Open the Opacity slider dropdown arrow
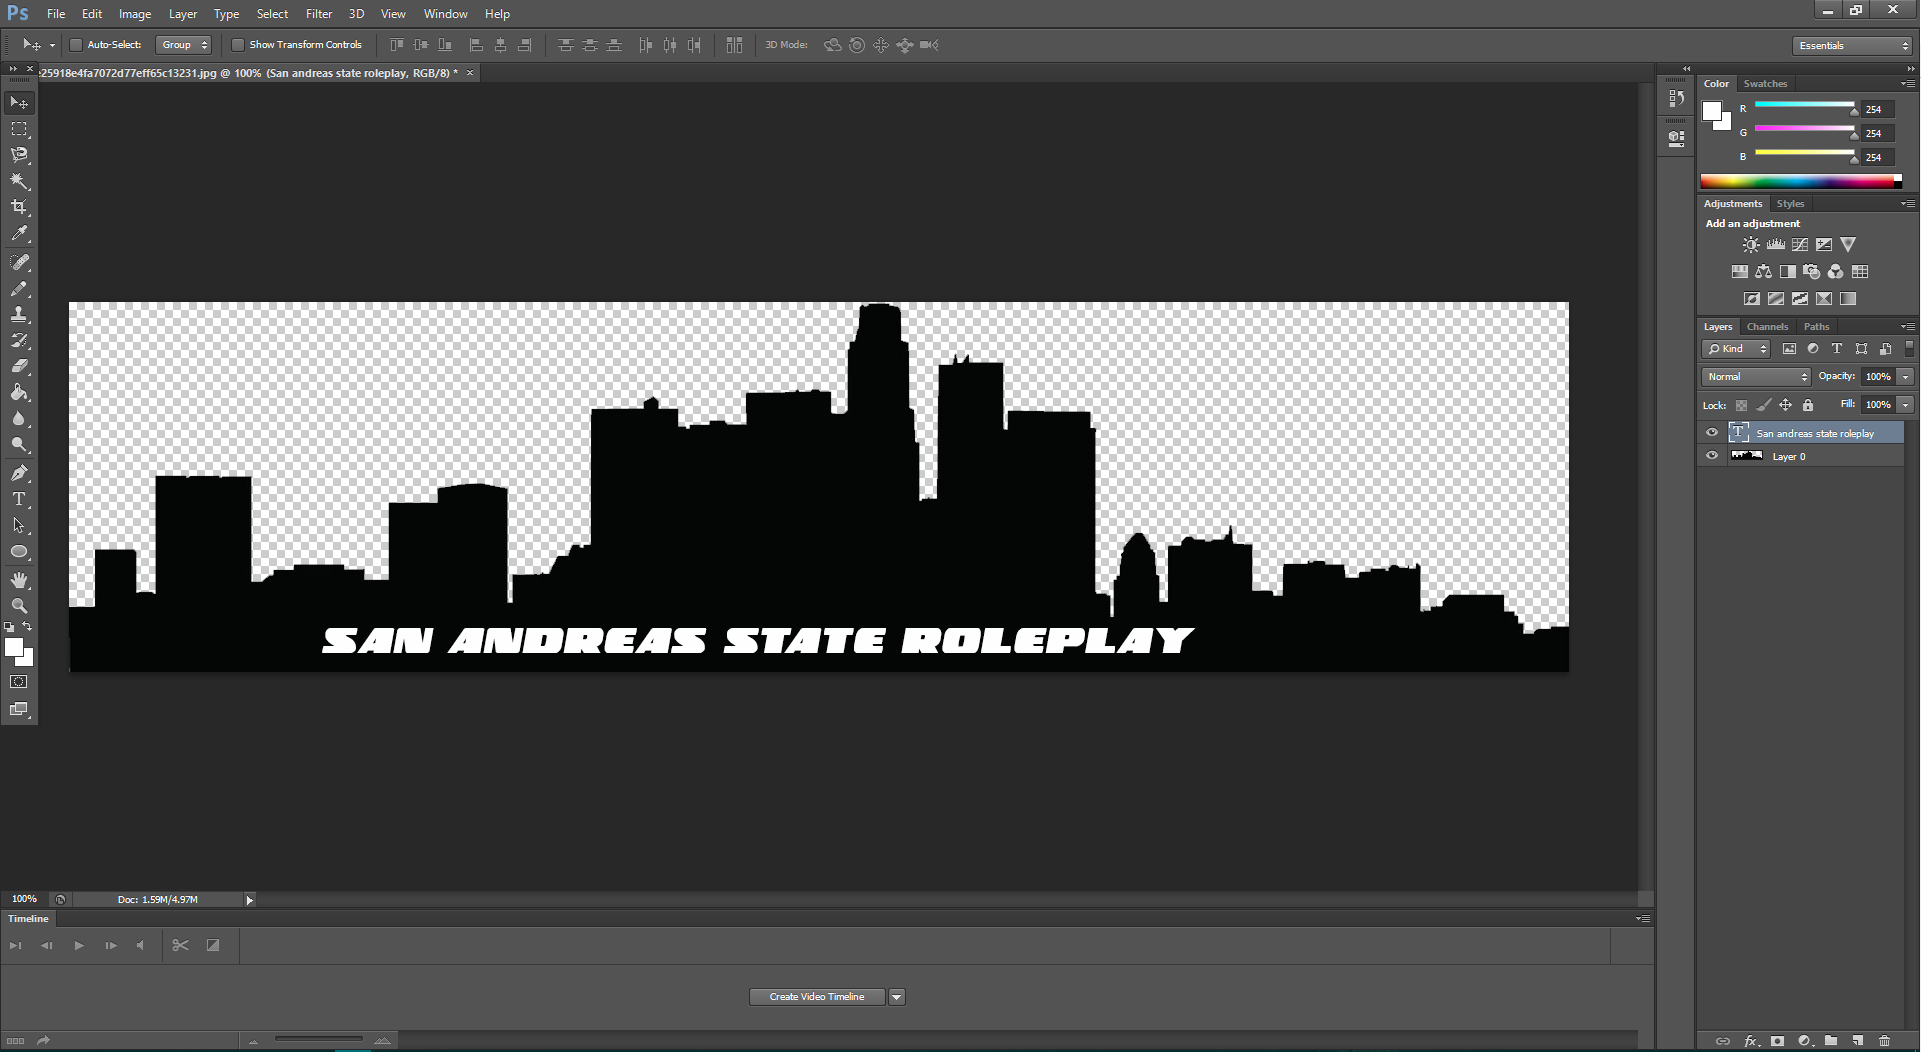1921x1052 pixels. [x=1906, y=377]
